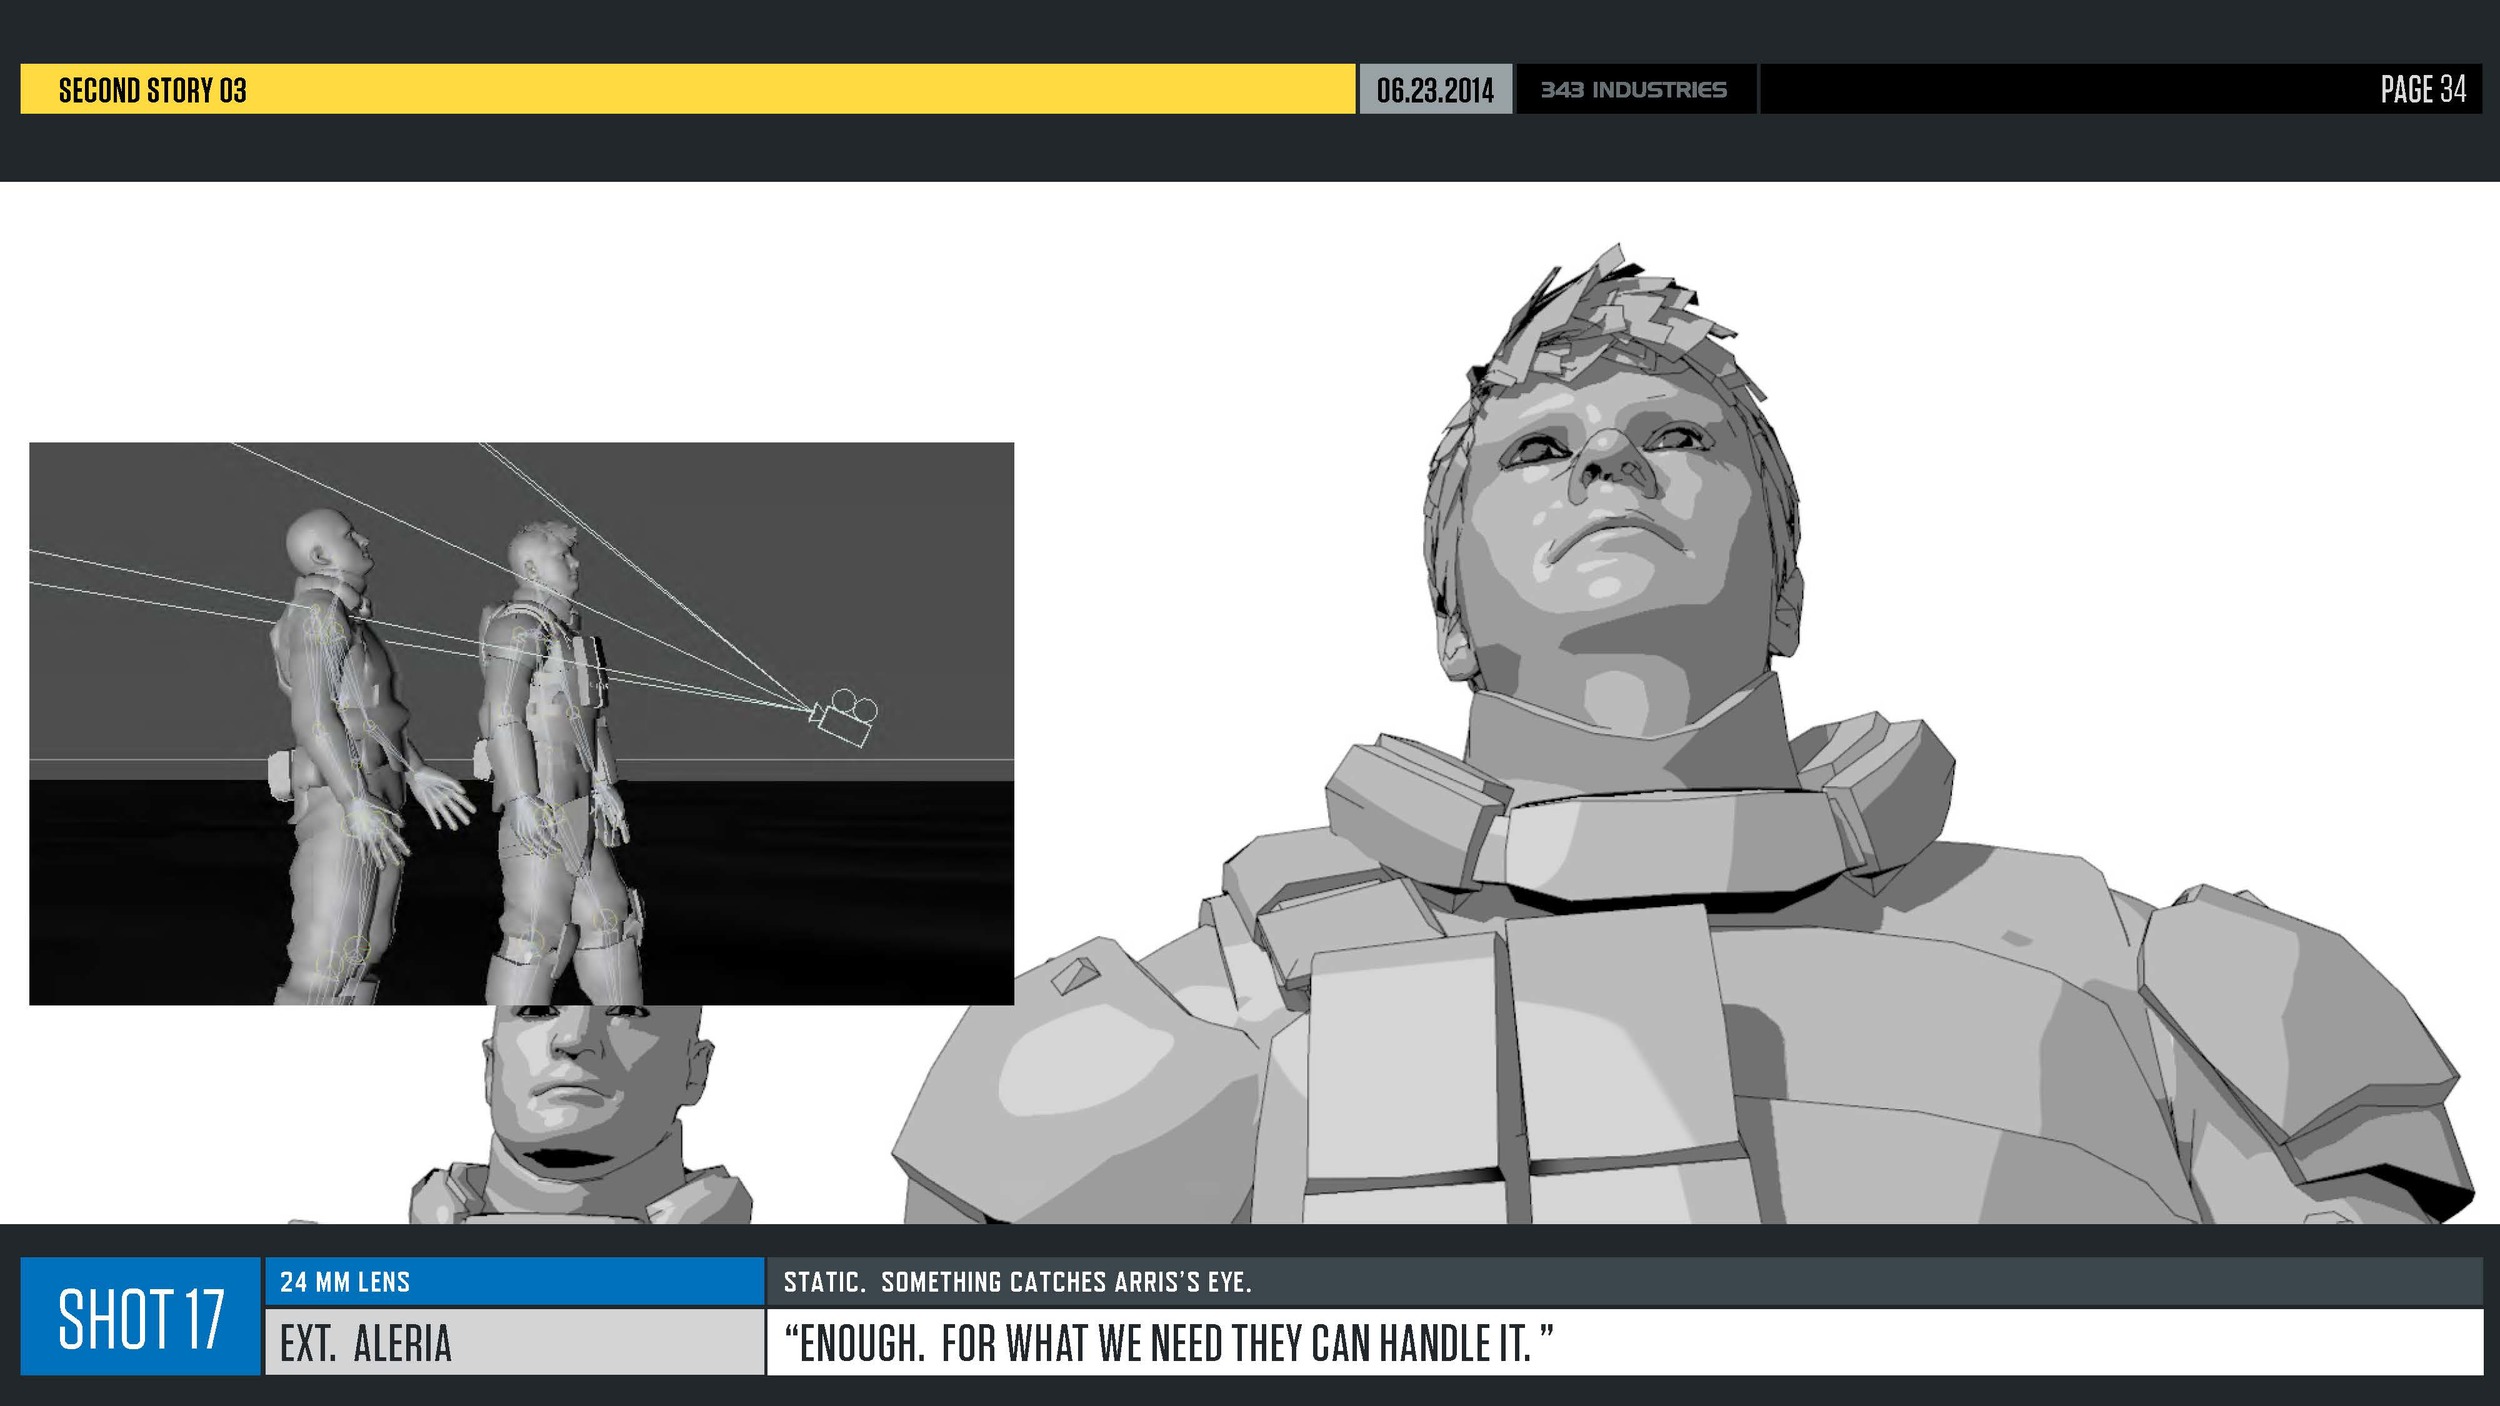Click the camera icon in the 3D viewport
This screenshot has height=1406, width=2500.
(843, 717)
